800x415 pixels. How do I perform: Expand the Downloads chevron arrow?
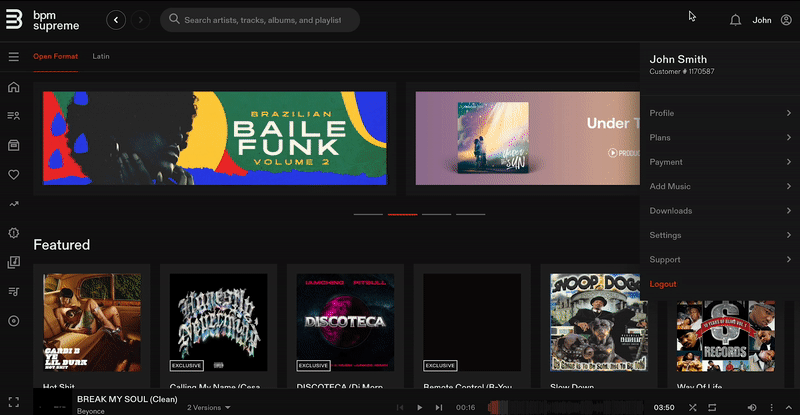pyautogui.click(x=789, y=210)
